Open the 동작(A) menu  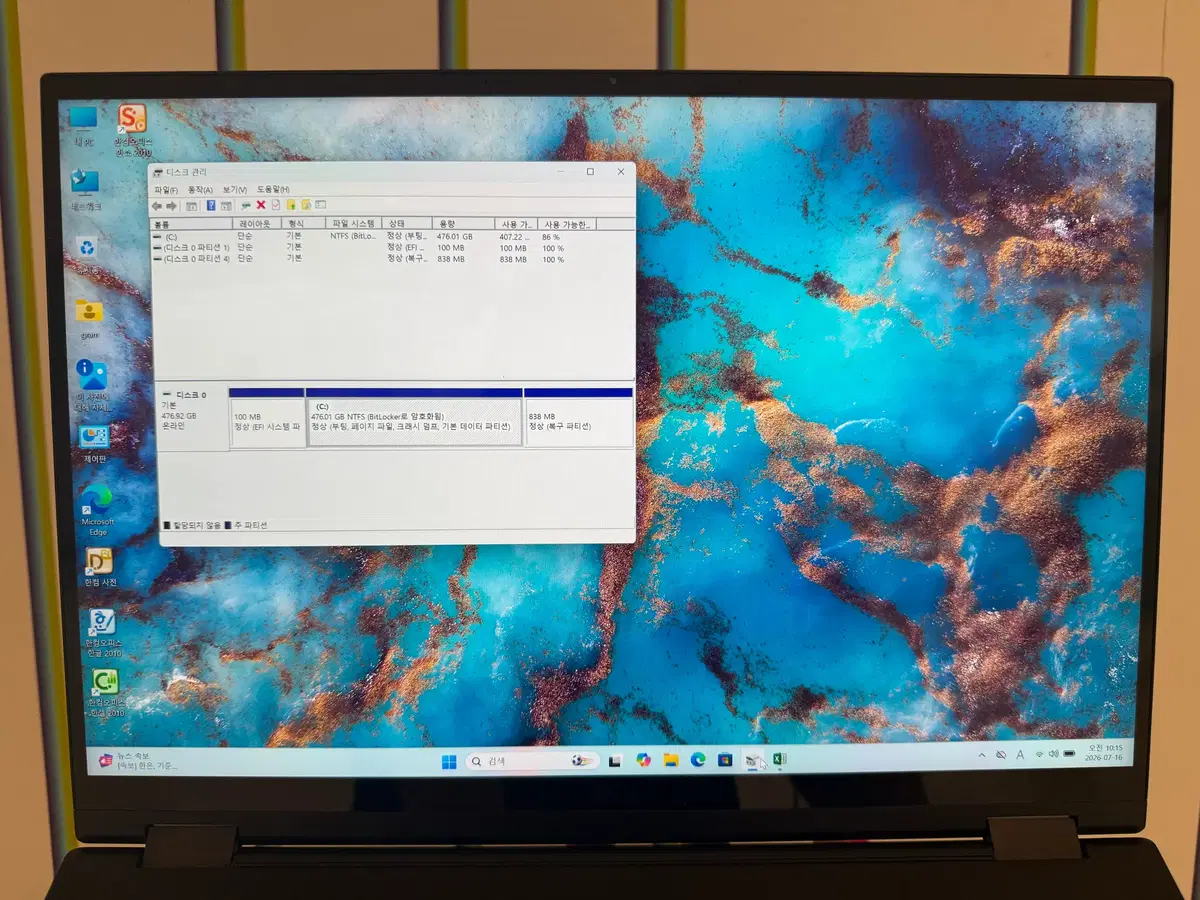click(x=200, y=190)
